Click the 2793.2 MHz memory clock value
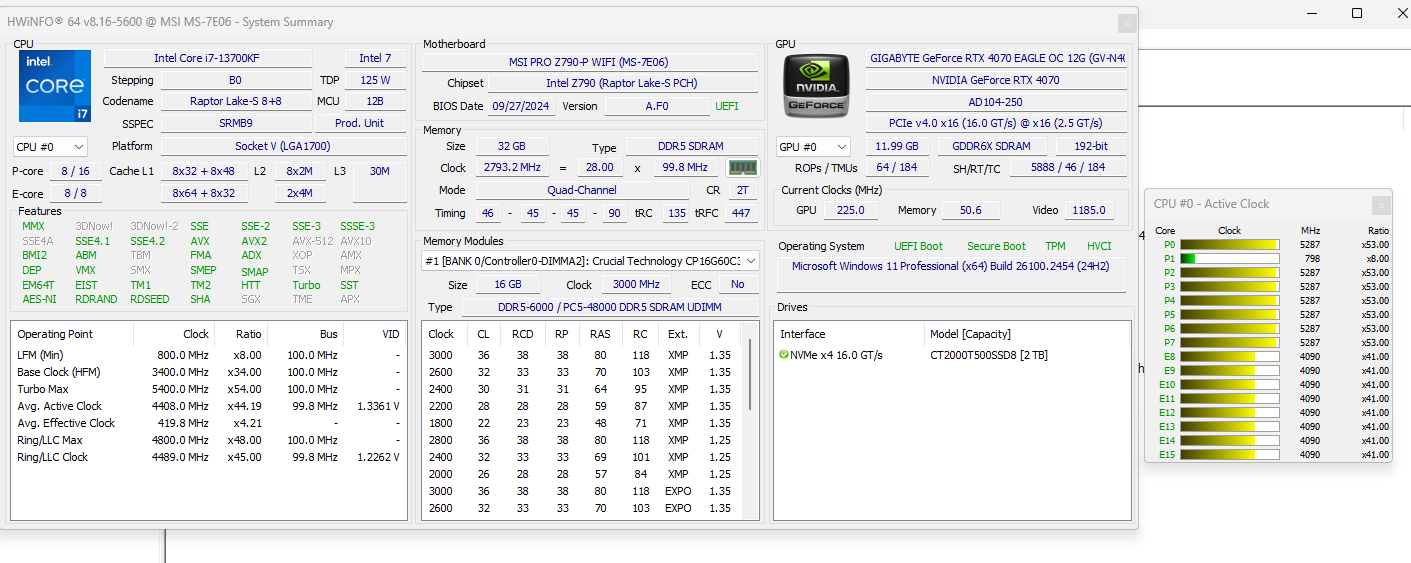The height and width of the screenshot is (563, 1411). click(x=512, y=168)
